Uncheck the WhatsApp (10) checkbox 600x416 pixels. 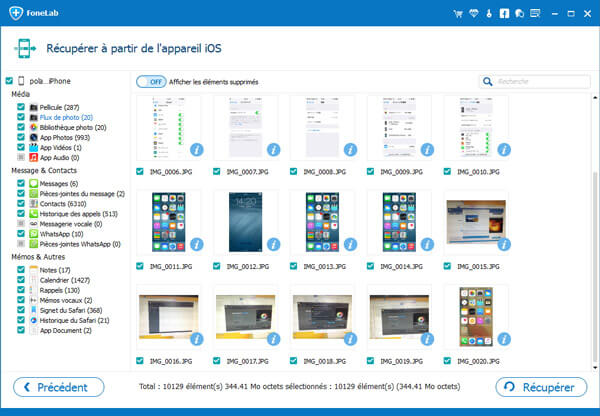(21, 233)
